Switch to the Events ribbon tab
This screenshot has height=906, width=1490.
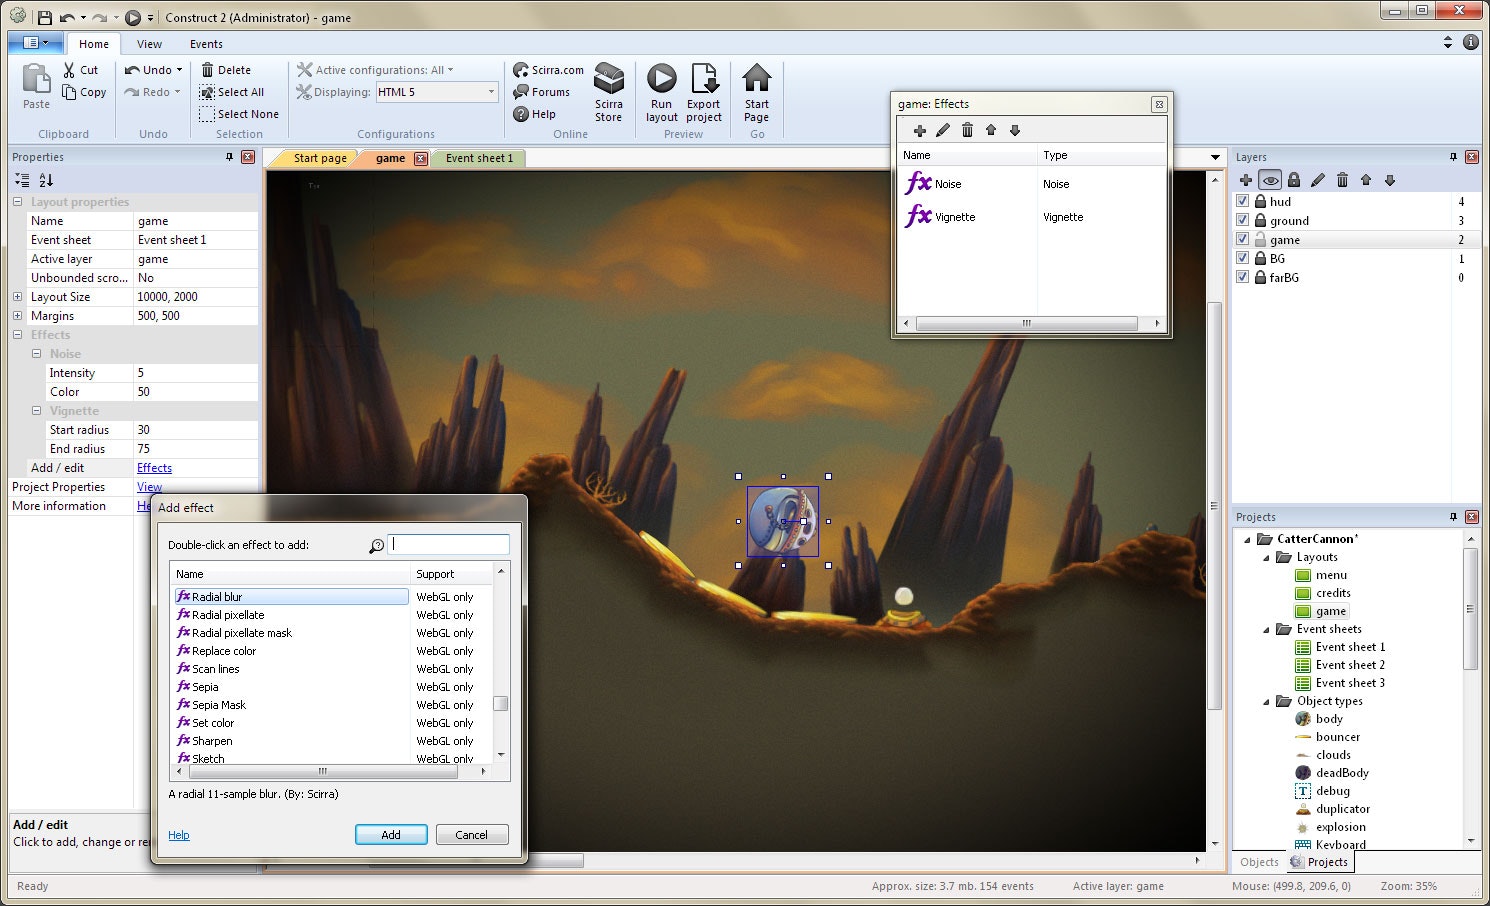tap(206, 44)
